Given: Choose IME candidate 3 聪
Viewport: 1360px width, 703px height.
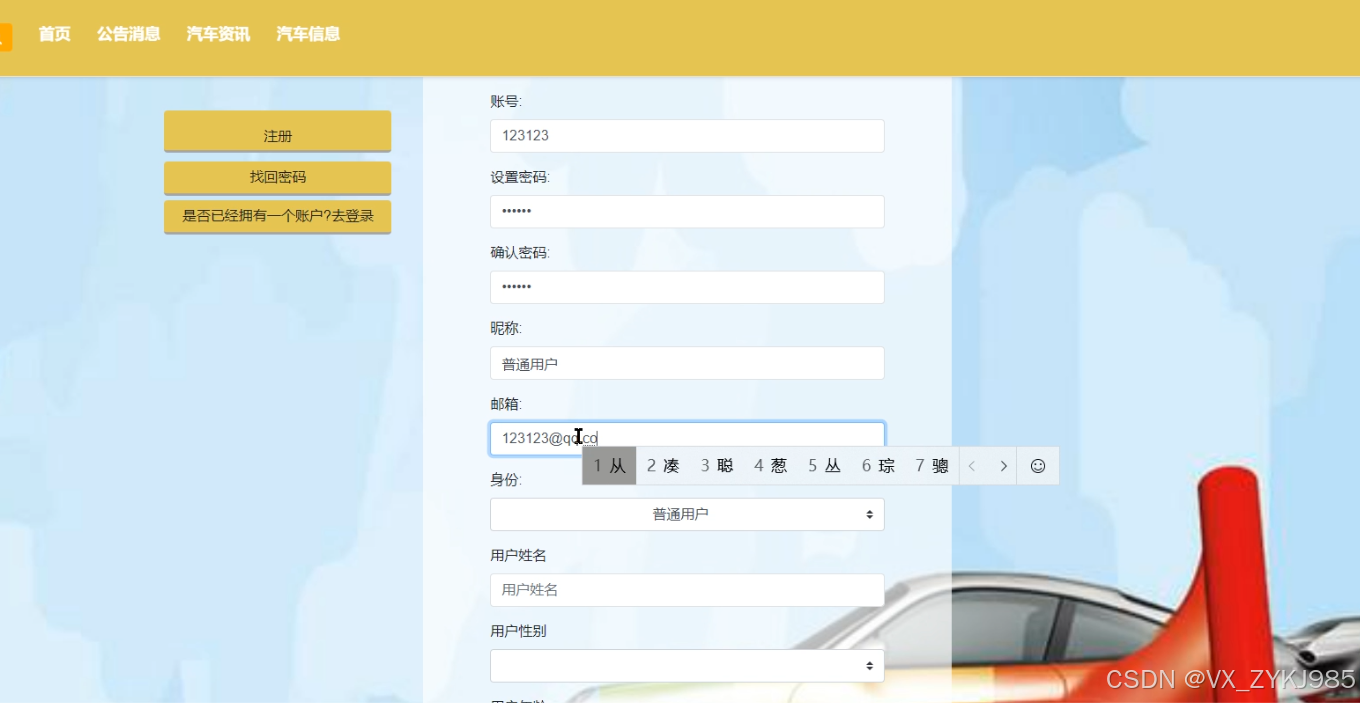Looking at the screenshot, I should pos(717,466).
